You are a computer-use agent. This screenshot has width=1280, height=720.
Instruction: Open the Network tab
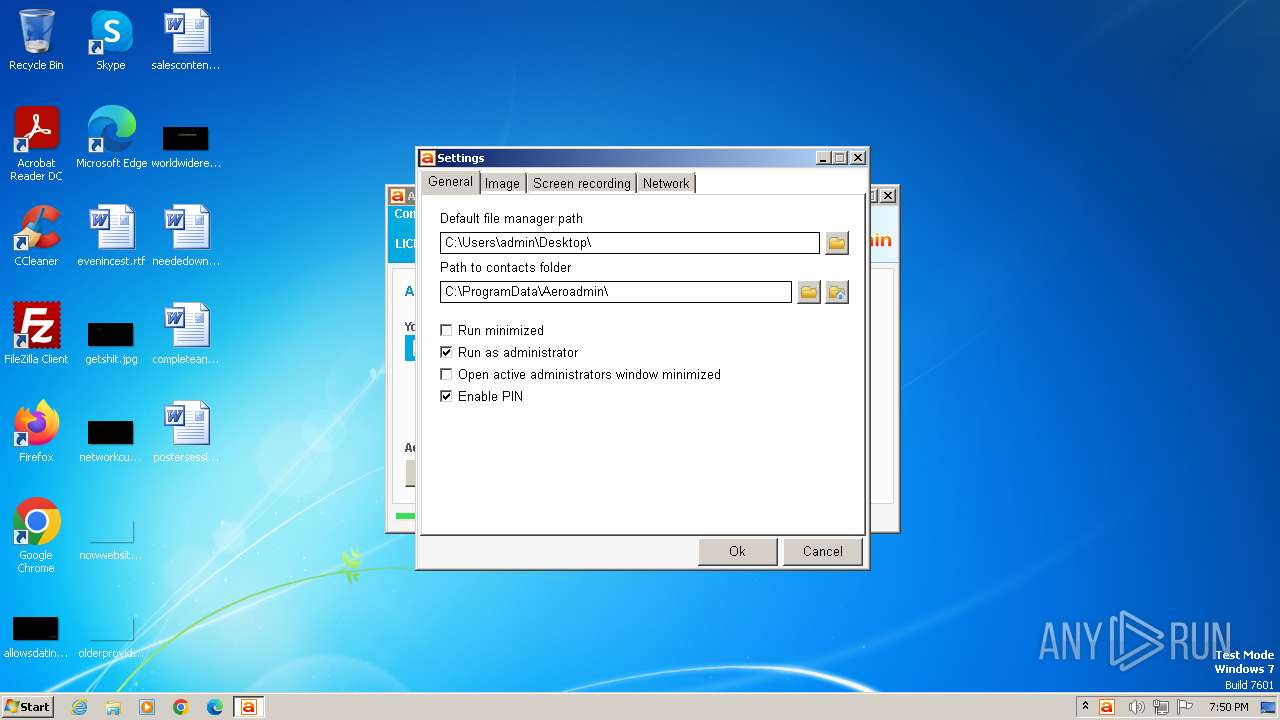tap(666, 183)
